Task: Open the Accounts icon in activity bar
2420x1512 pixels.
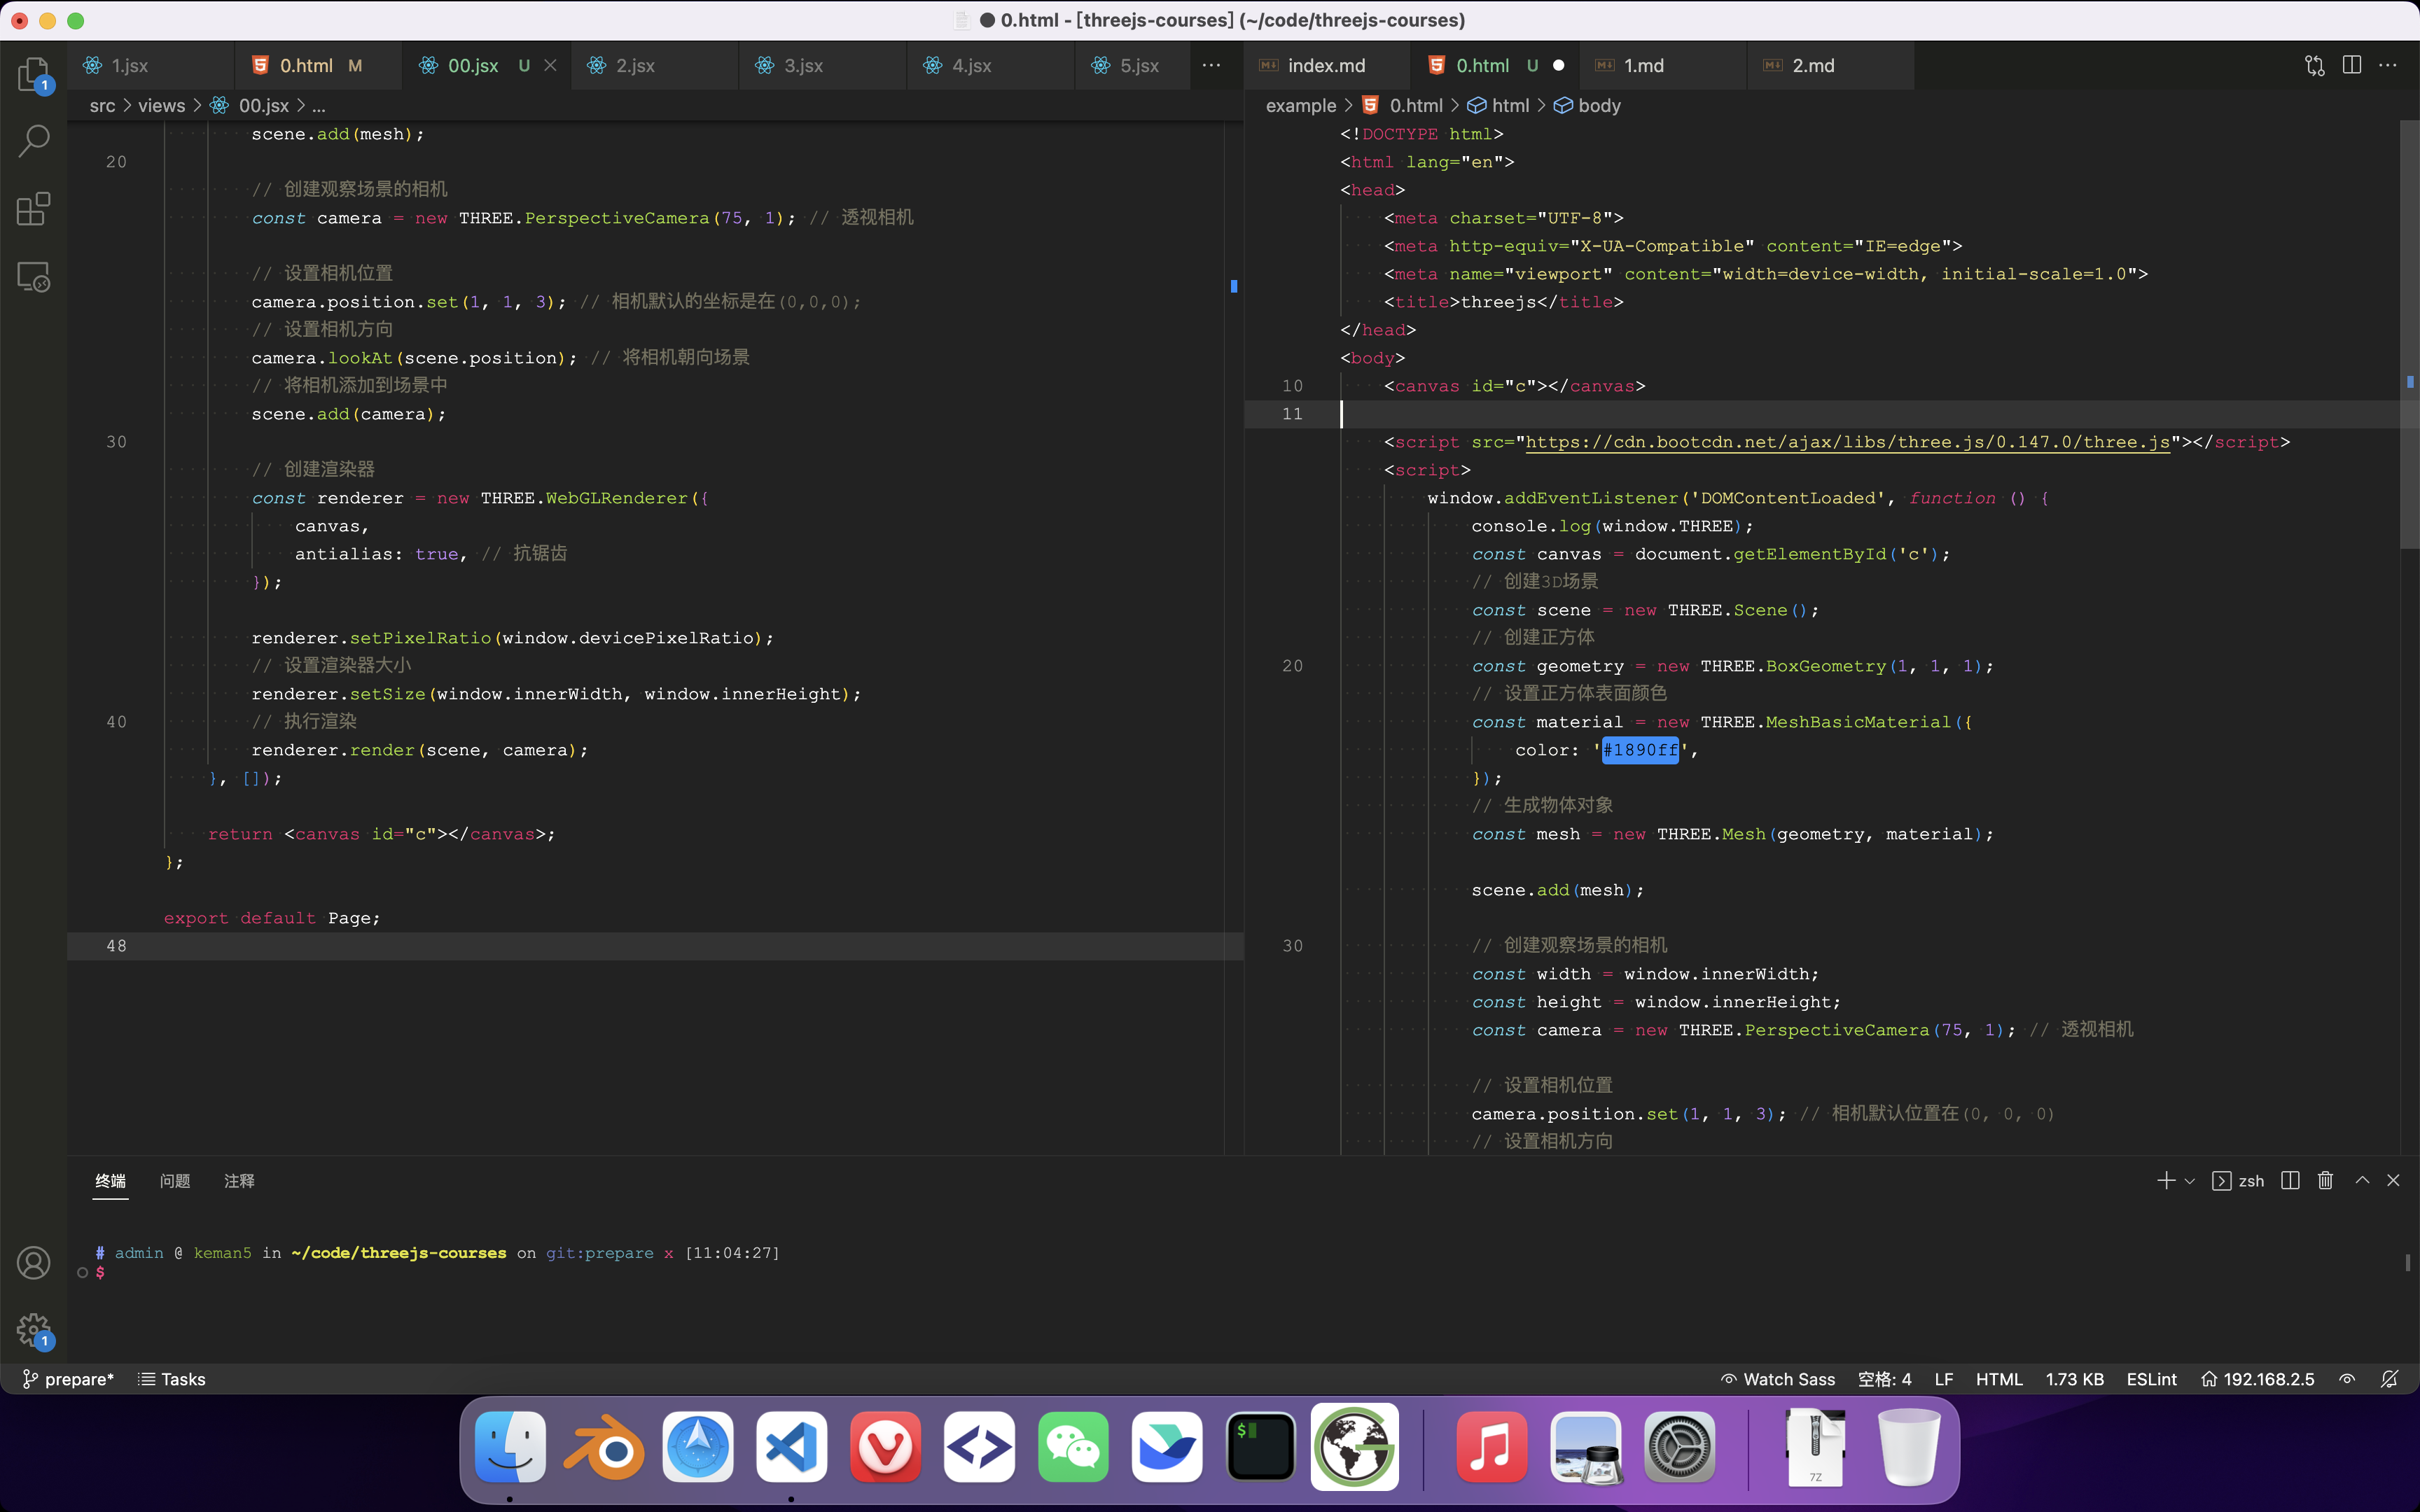Action: pyautogui.click(x=33, y=1263)
